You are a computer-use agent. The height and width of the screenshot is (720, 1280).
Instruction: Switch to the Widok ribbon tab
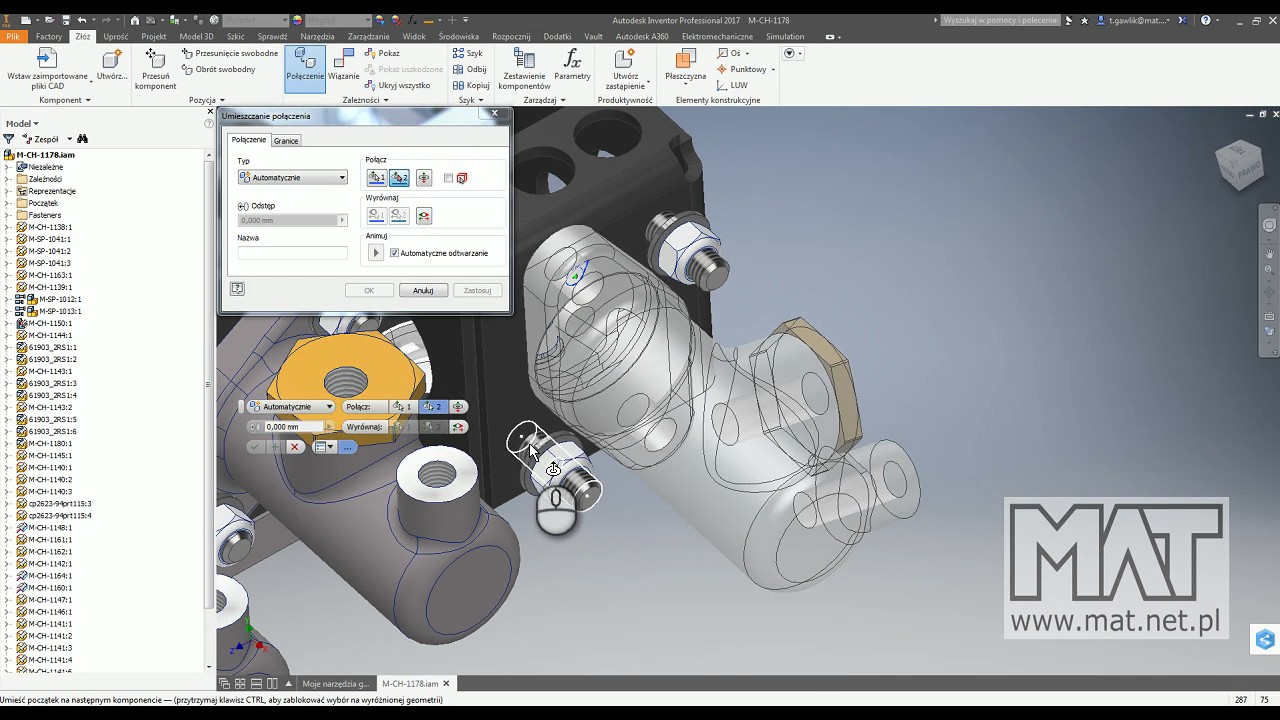click(x=414, y=36)
